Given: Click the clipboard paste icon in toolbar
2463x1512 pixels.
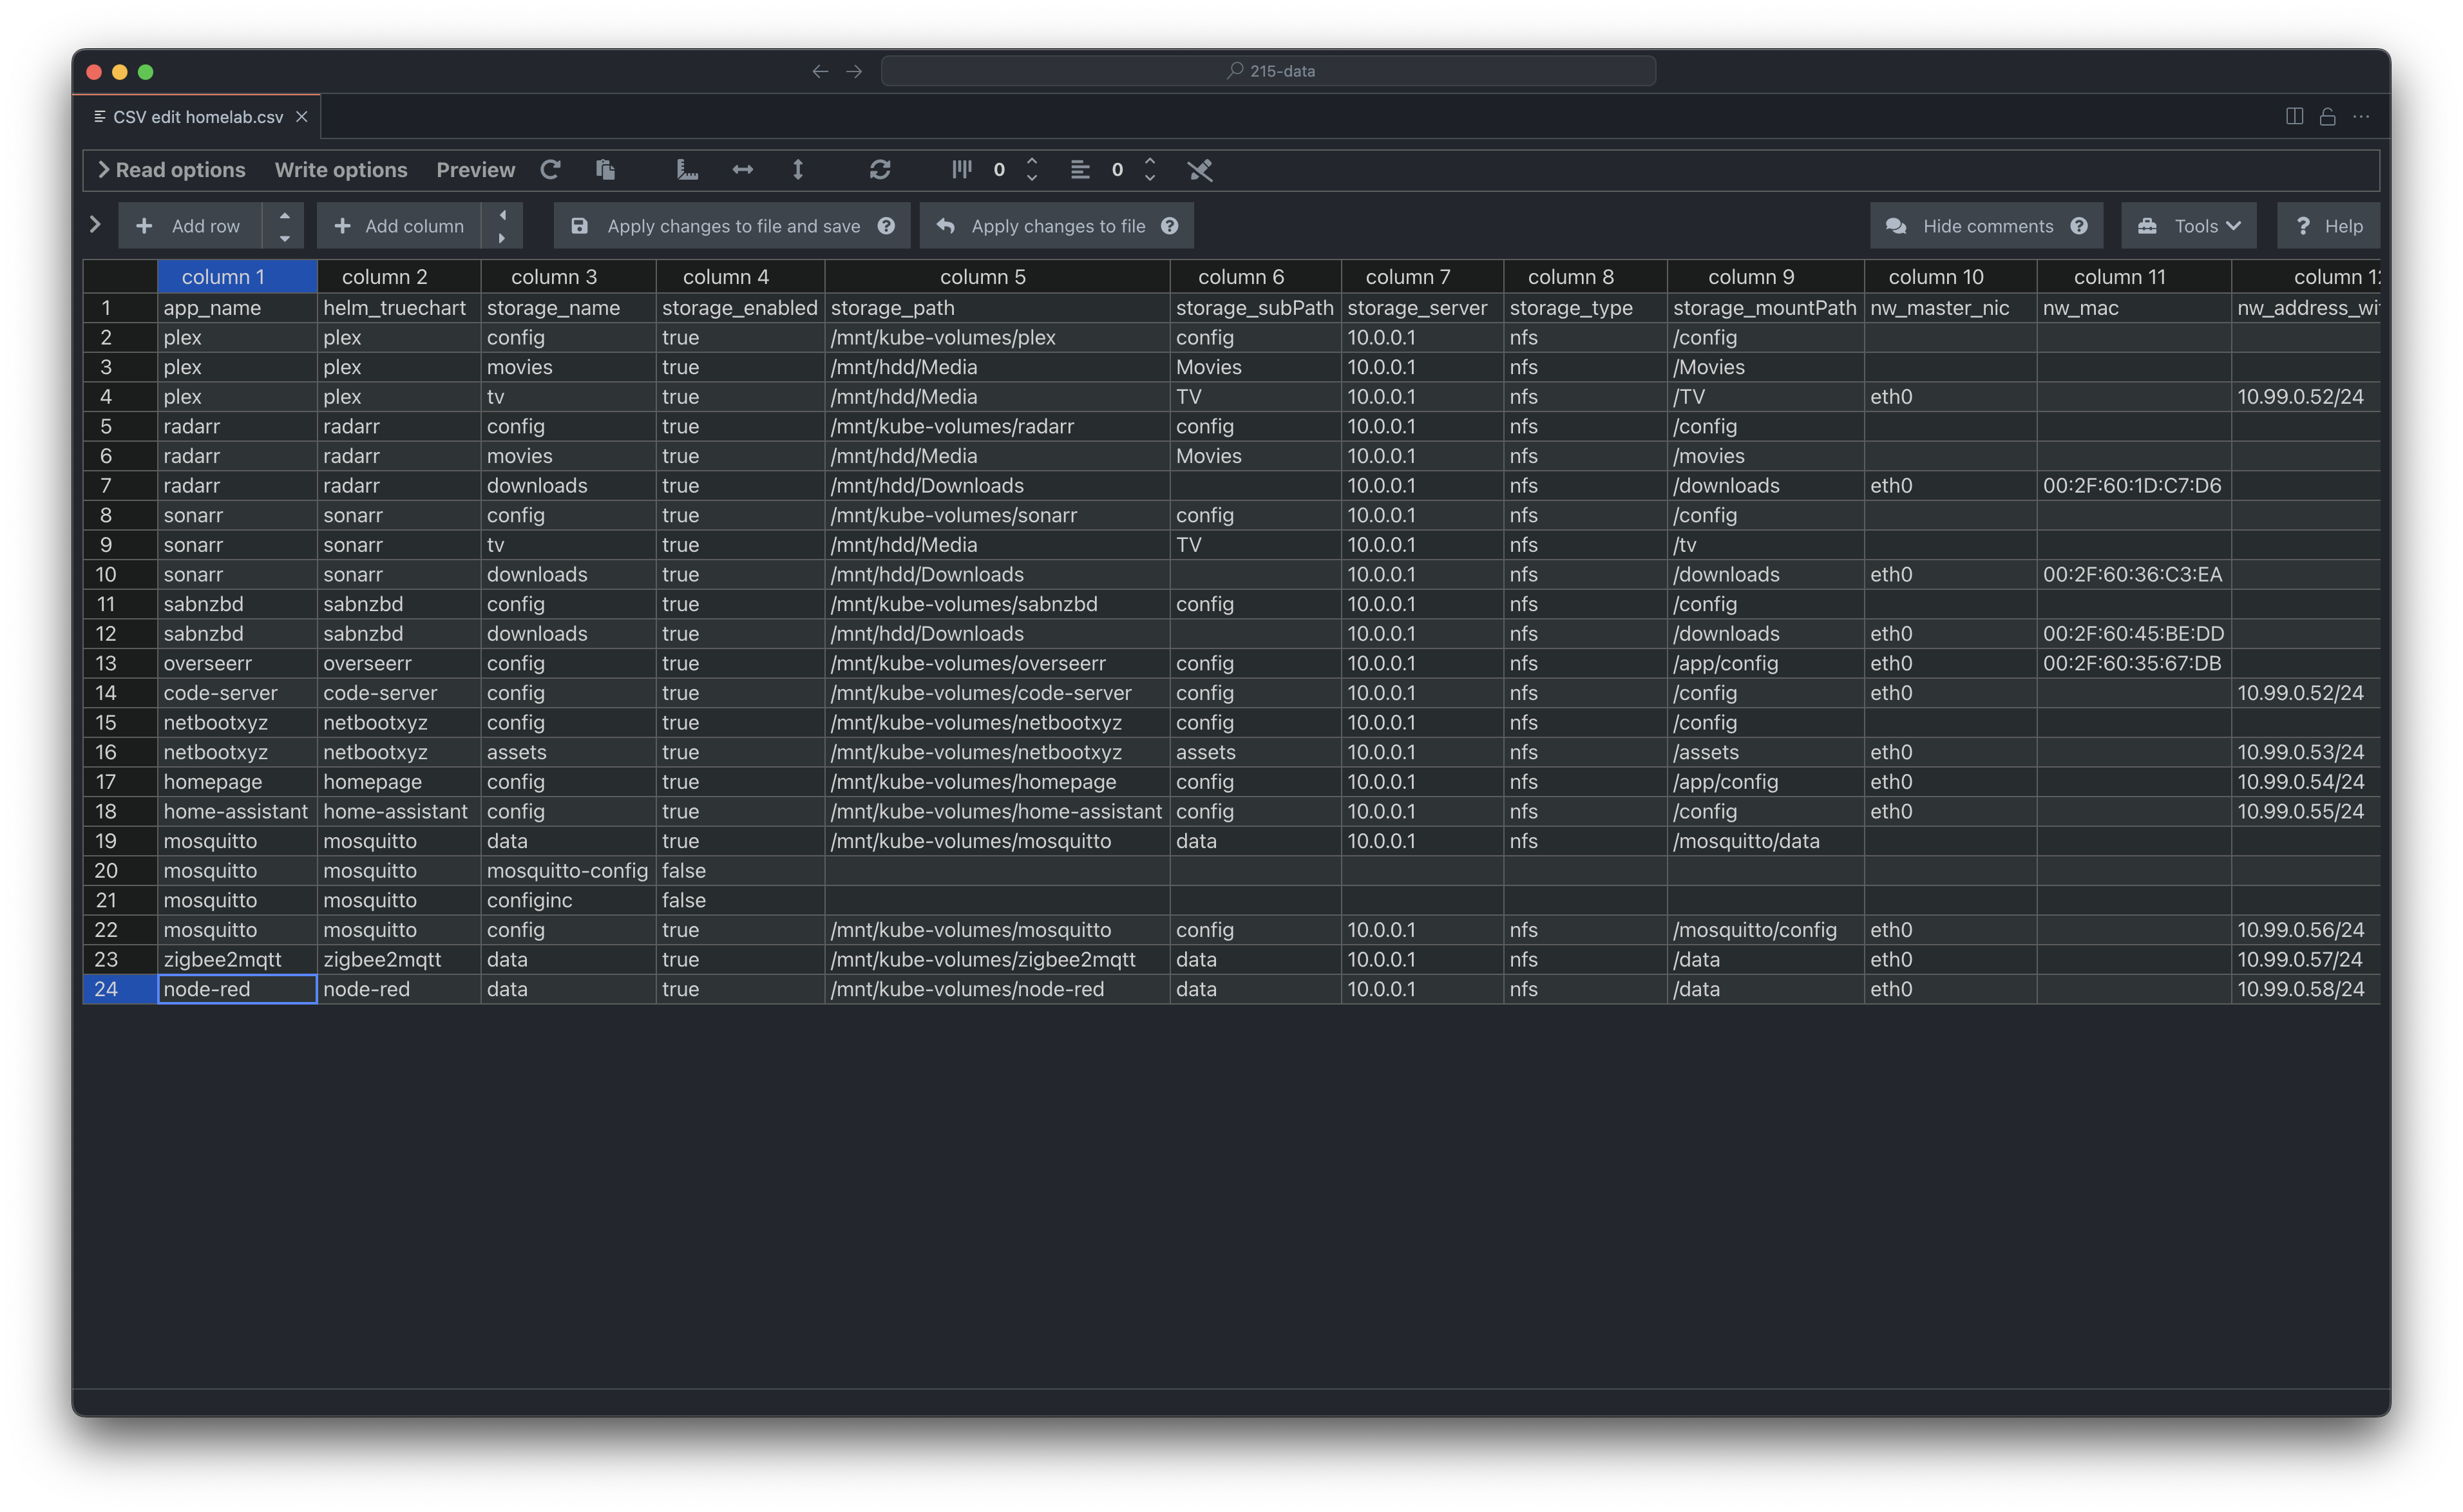Looking at the screenshot, I should pyautogui.click(x=605, y=170).
